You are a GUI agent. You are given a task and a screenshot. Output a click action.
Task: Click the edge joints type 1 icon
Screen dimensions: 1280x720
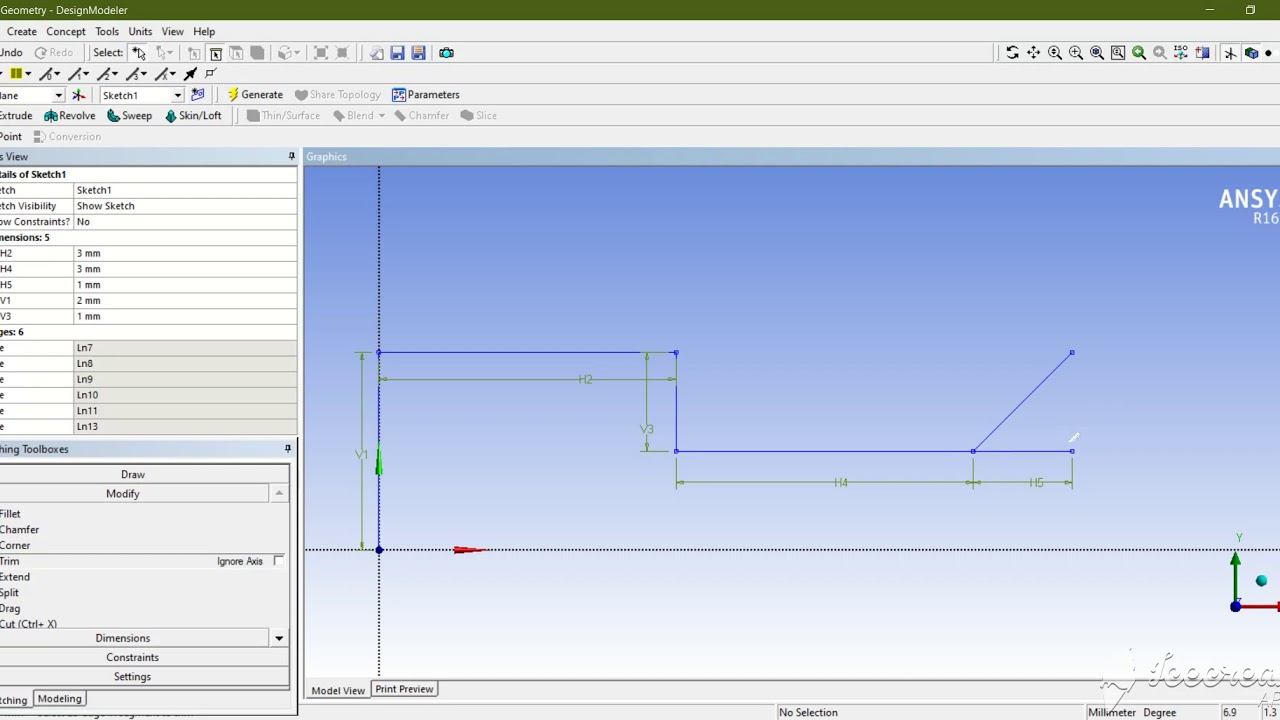pos(76,74)
